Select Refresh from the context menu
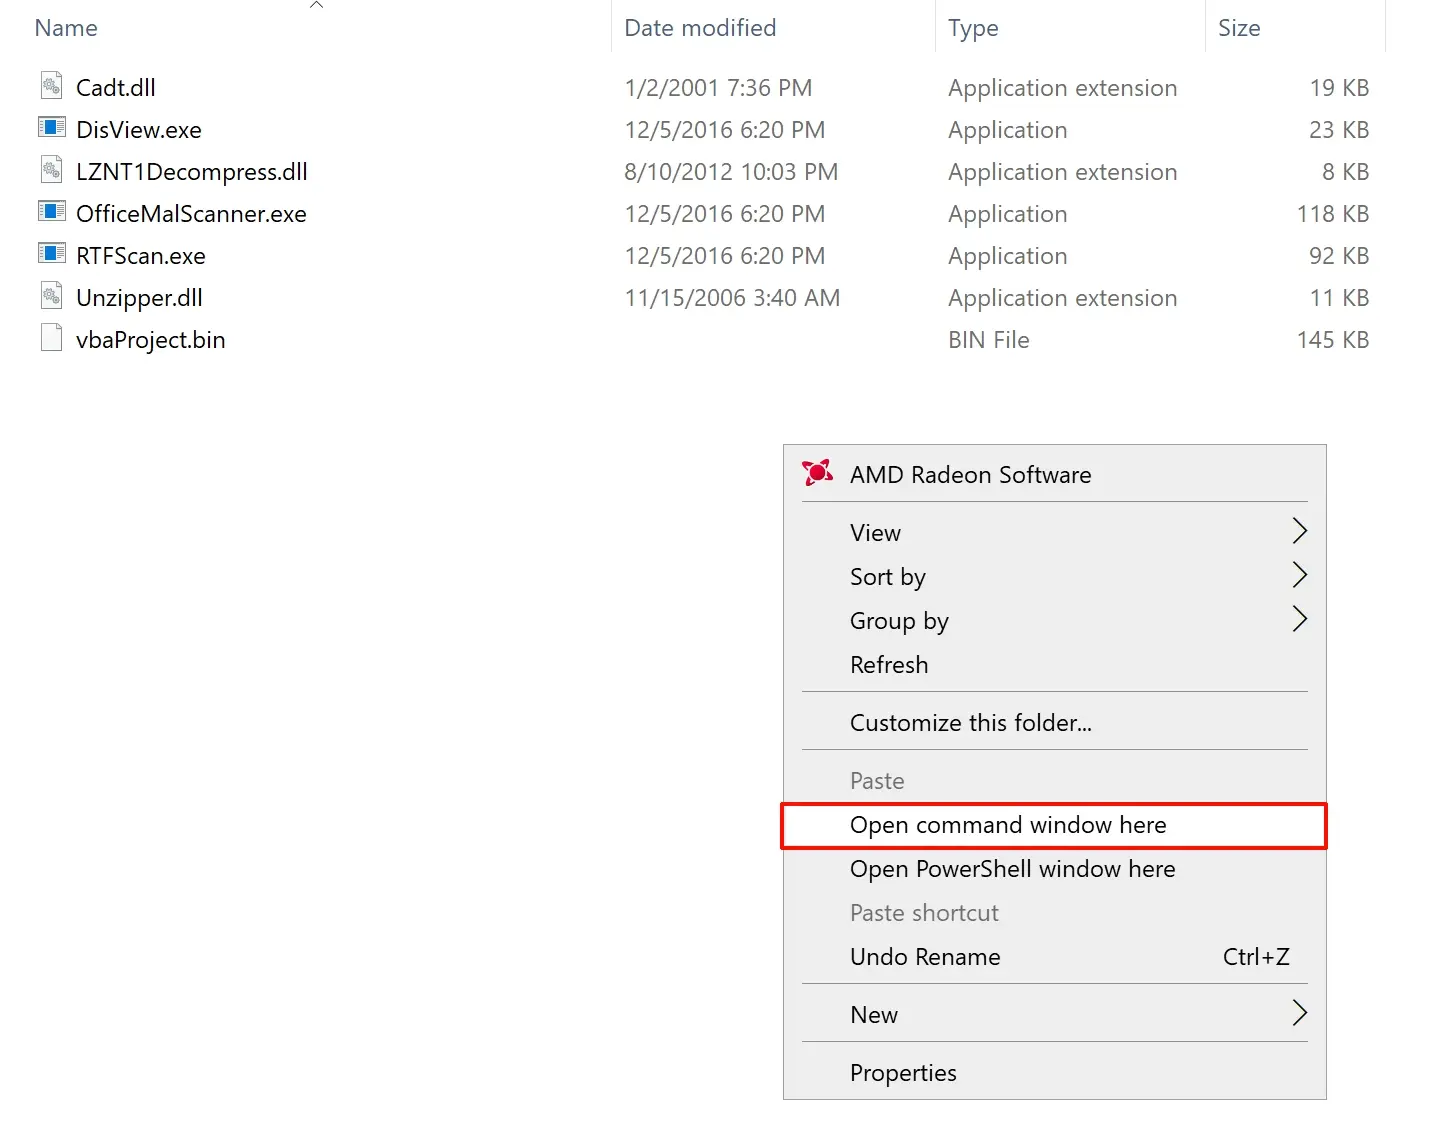The width and height of the screenshot is (1431, 1131). point(889,665)
